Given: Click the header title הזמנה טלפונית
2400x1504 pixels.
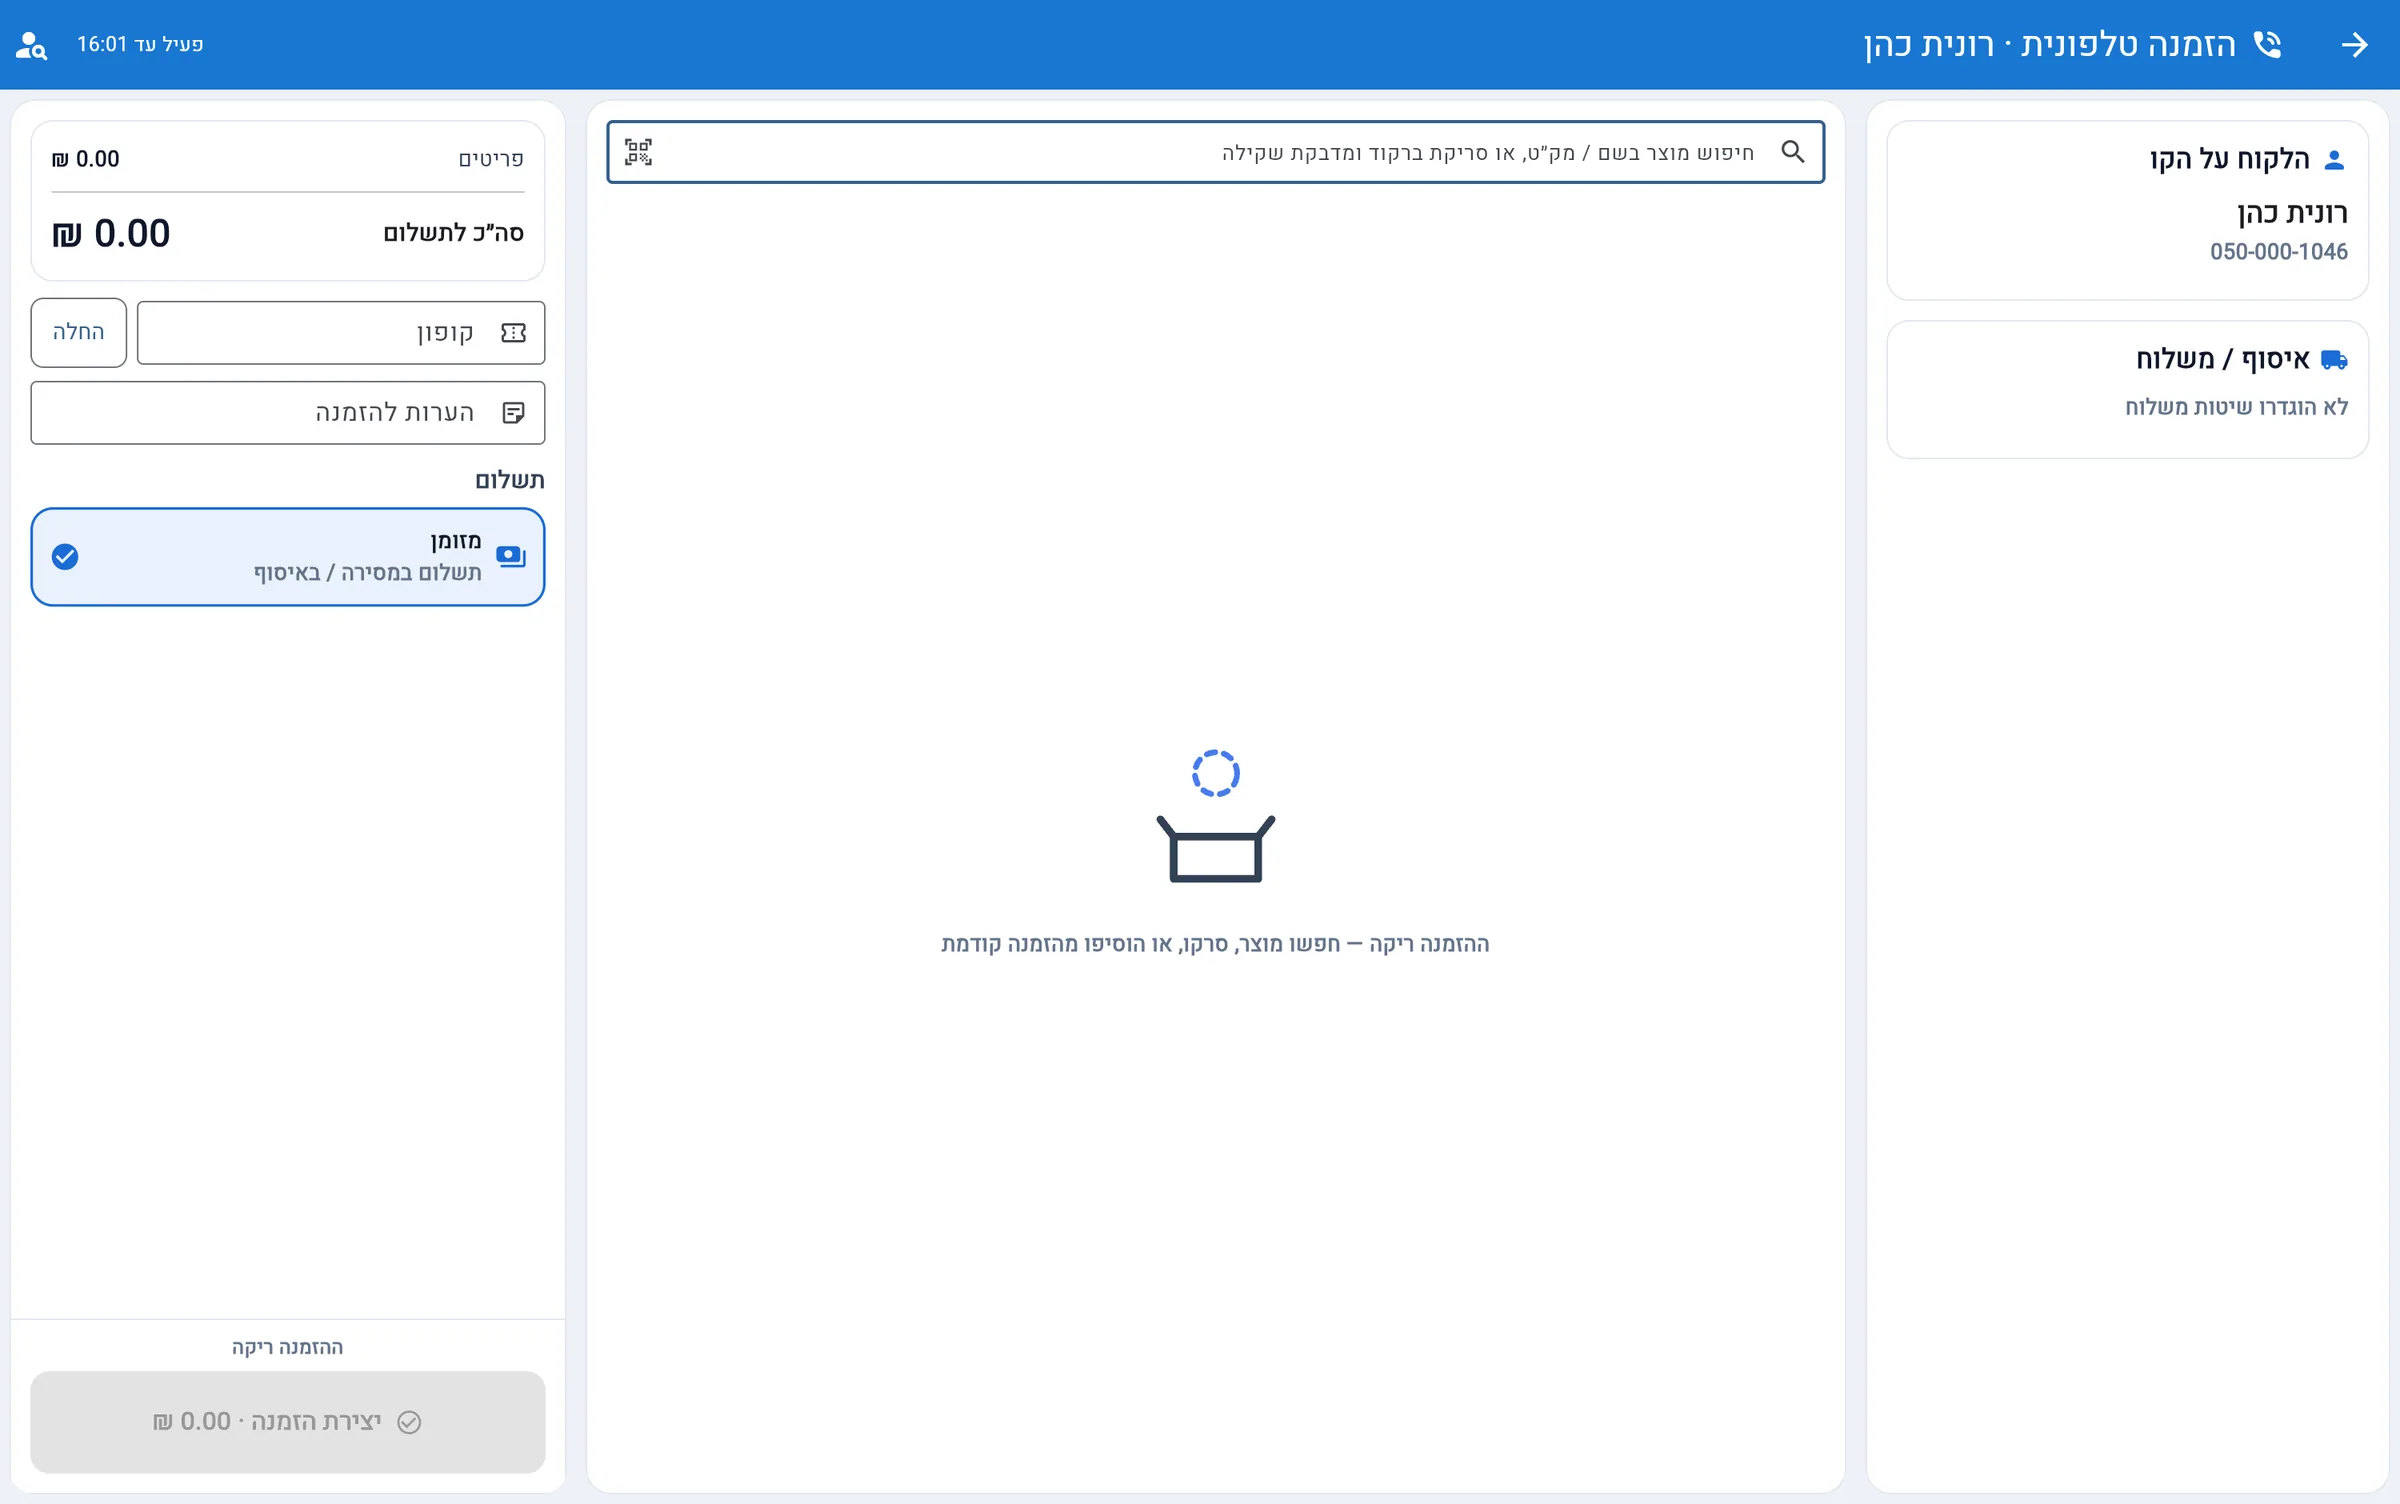Looking at the screenshot, I should pos(2128,45).
